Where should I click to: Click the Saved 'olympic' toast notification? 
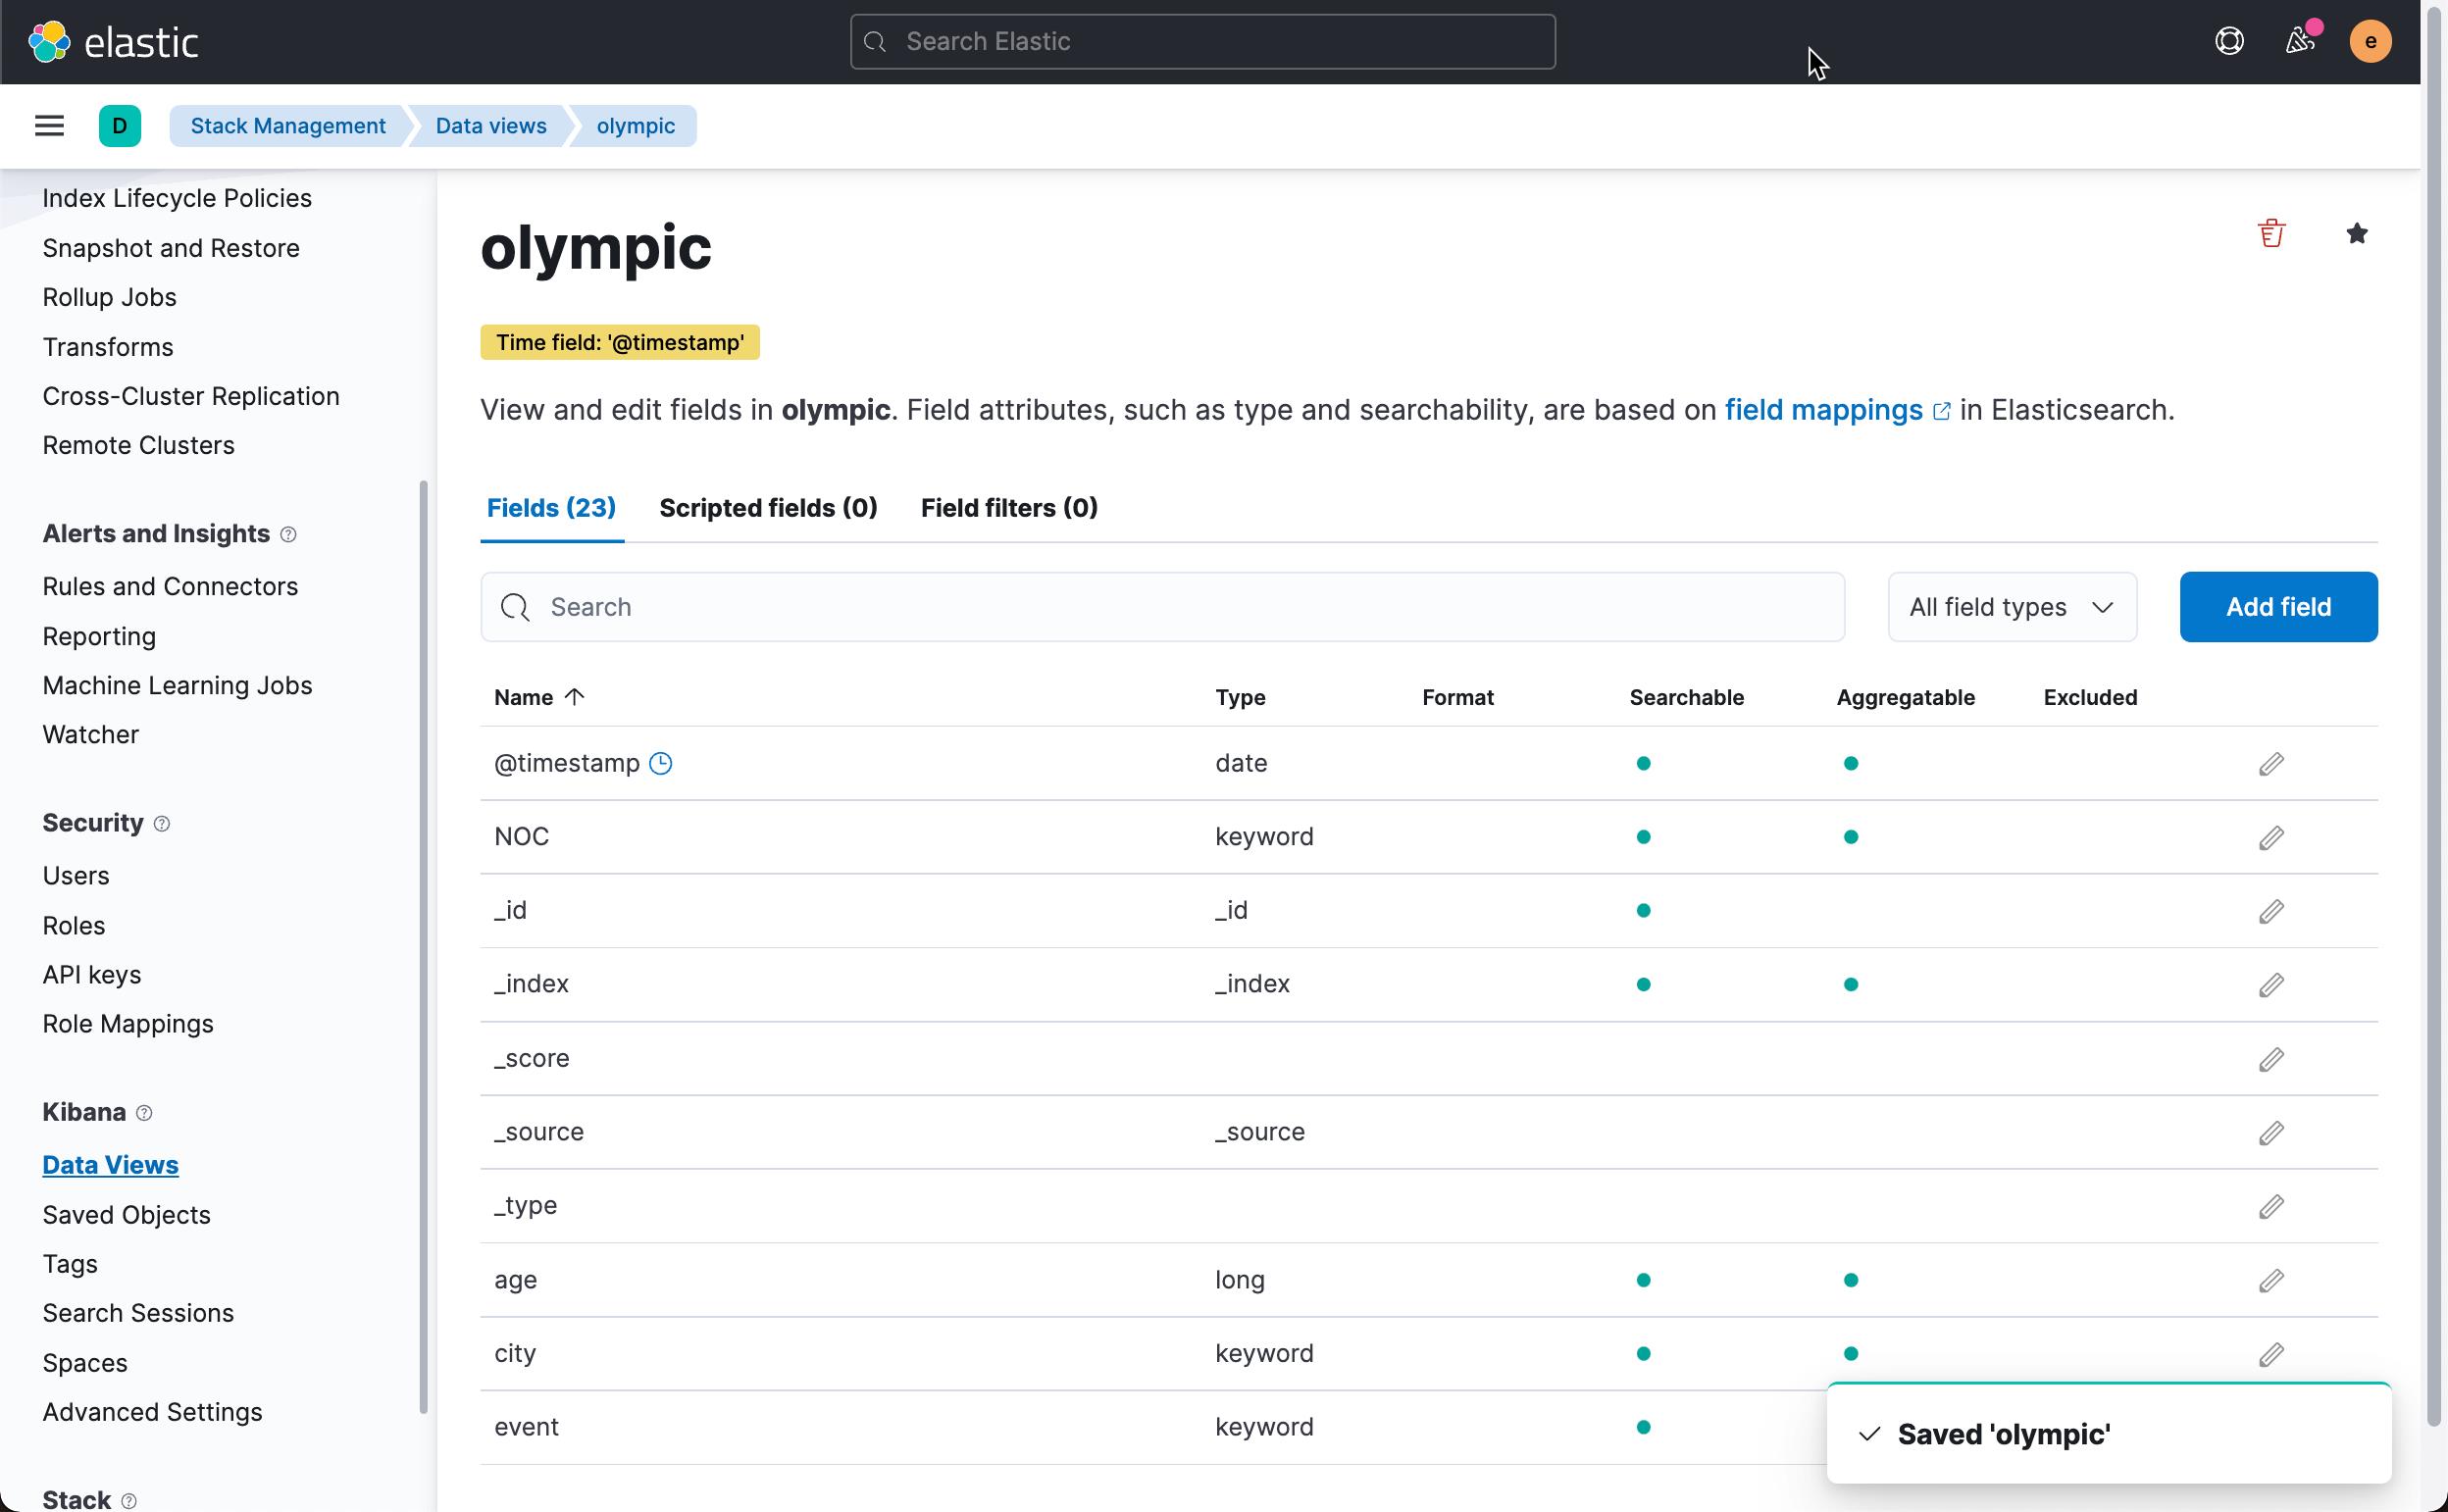[x=2108, y=1434]
